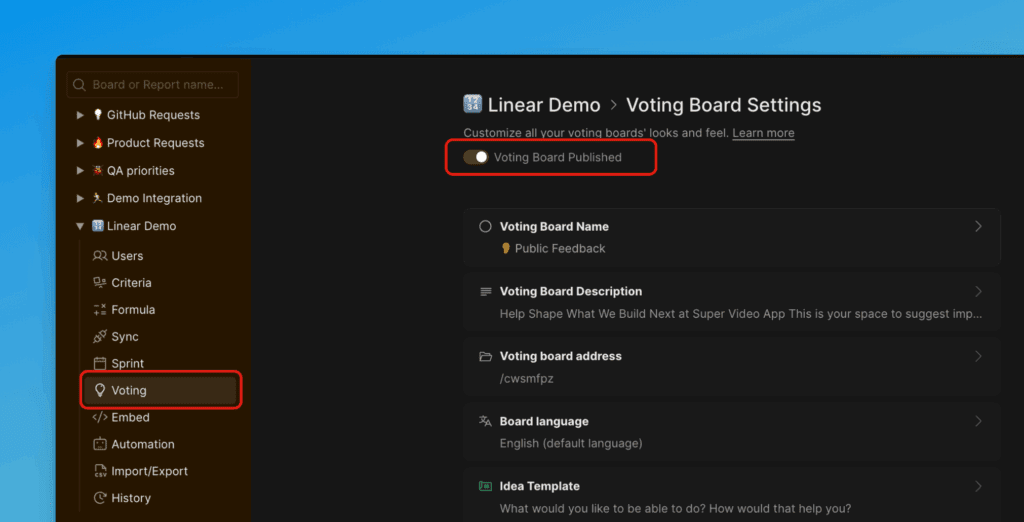Expand the GitHub Requests board
Image resolution: width=1024 pixels, height=522 pixels.
pyautogui.click(x=80, y=115)
